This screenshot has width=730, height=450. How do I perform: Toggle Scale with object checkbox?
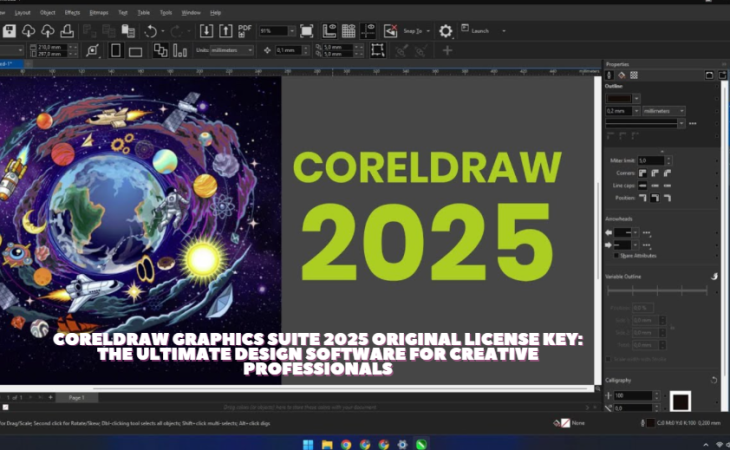(610, 358)
